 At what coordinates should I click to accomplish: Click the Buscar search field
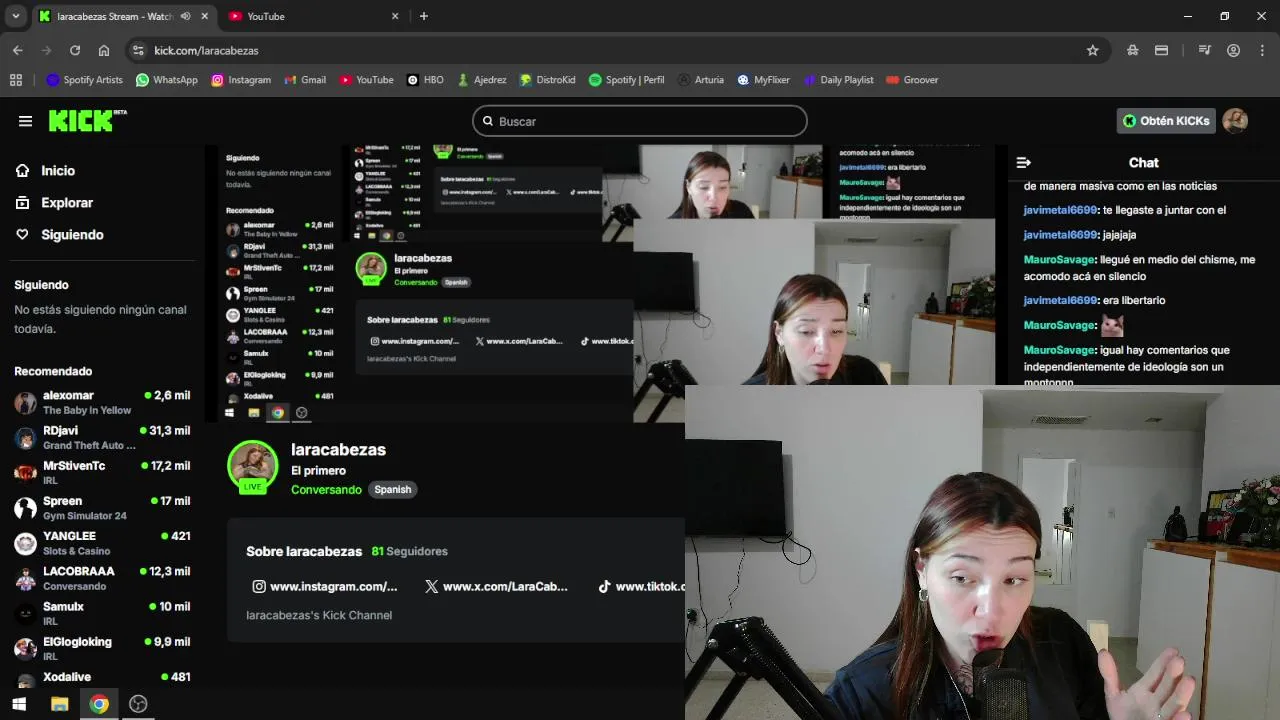640,121
